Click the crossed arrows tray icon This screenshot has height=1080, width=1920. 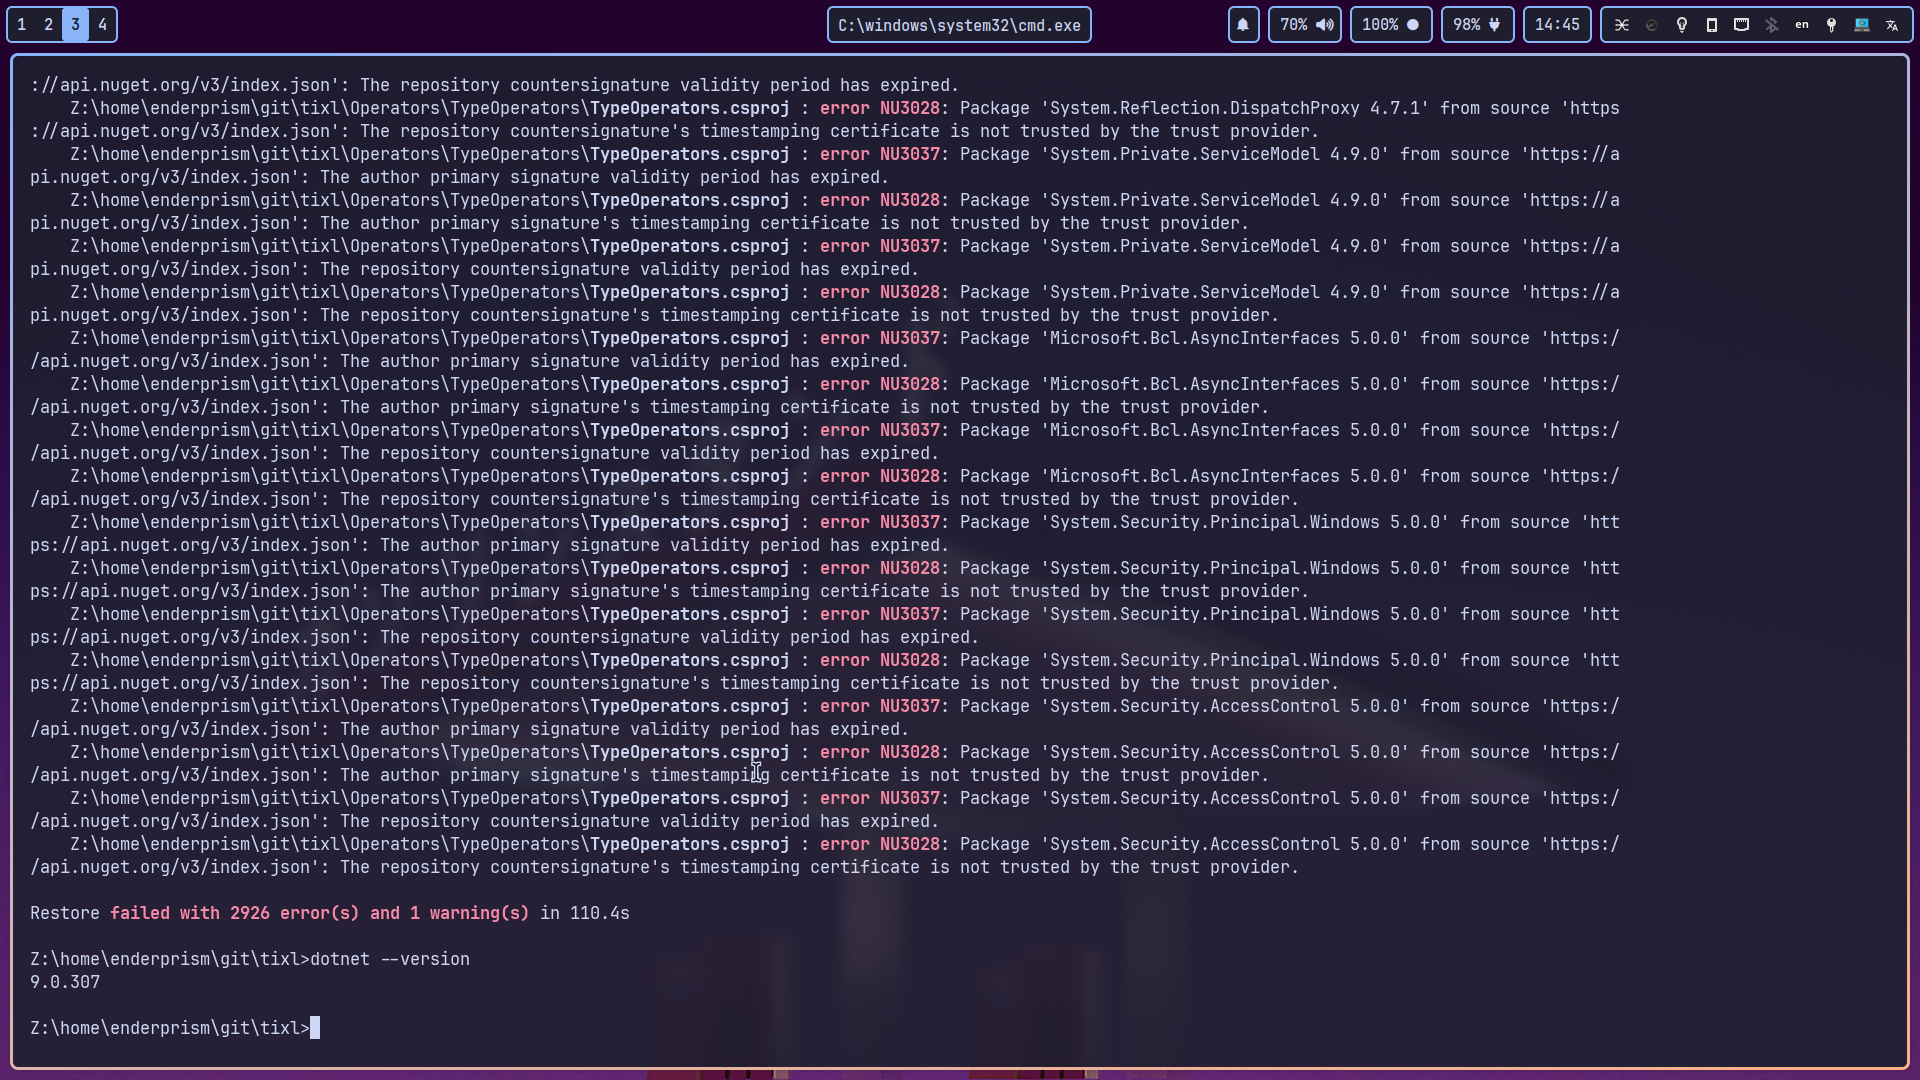pyautogui.click(x=1622, y=25)
